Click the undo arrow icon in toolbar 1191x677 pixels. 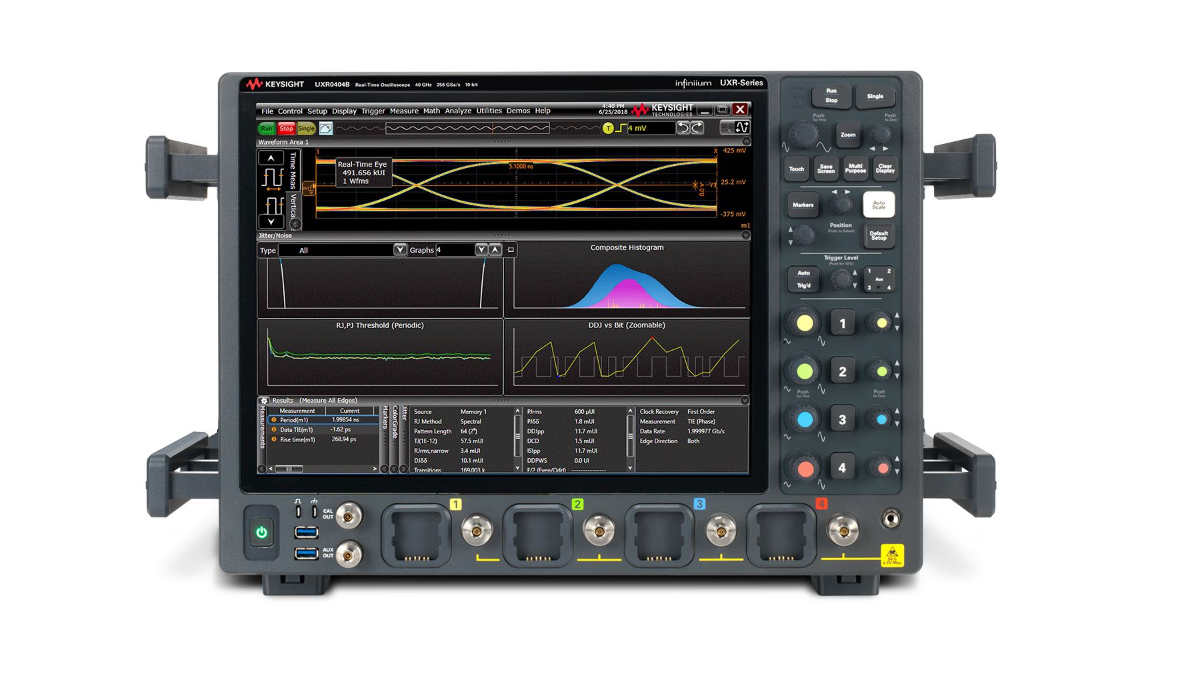pyautogui.click(x=683, y=128)
